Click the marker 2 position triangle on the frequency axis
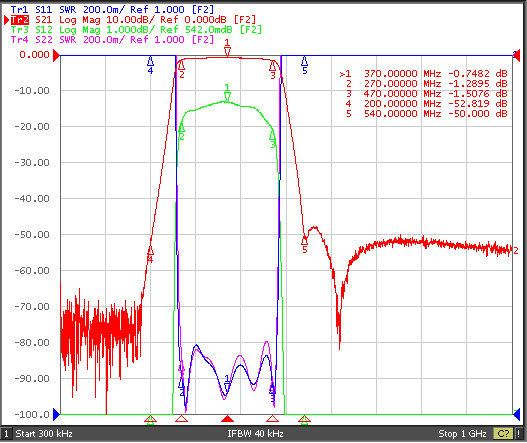This screenshot has width=527, height=443. point(182,418)
